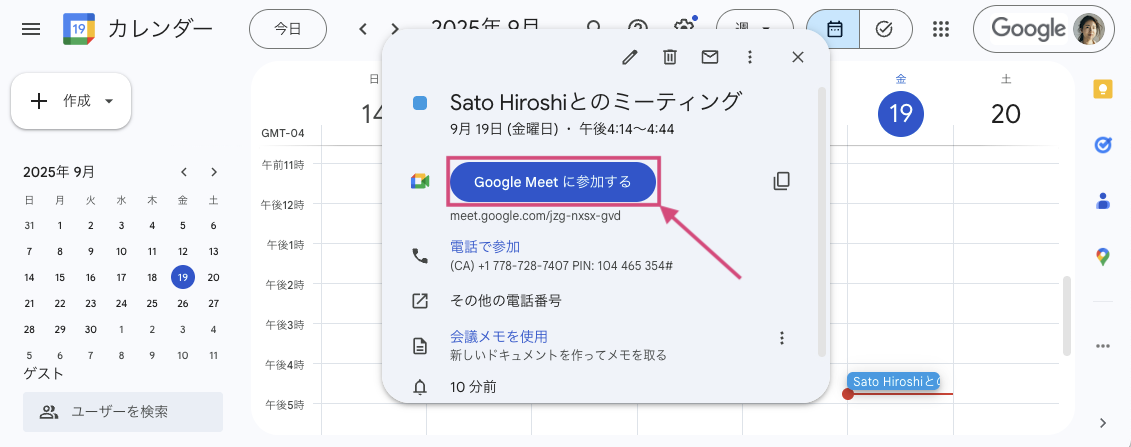The height and width of the screenshot is (447, 1131).
Task: Copy the Meet link with copy icon
Action: 781,181
